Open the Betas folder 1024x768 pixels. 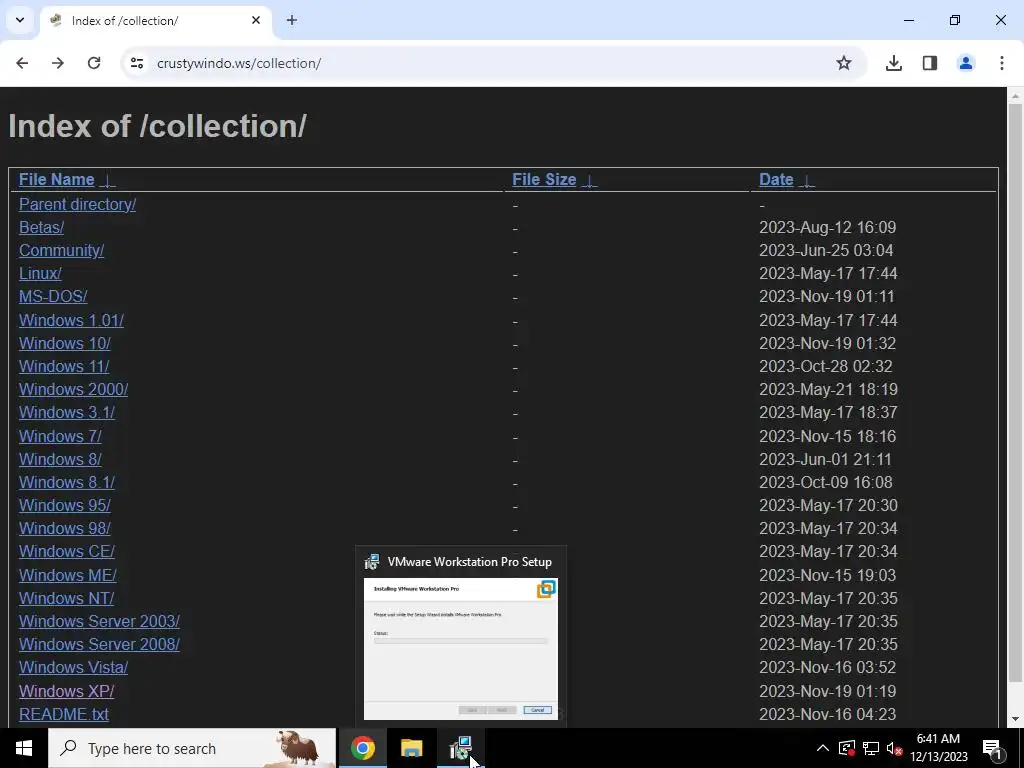[41, 227]
